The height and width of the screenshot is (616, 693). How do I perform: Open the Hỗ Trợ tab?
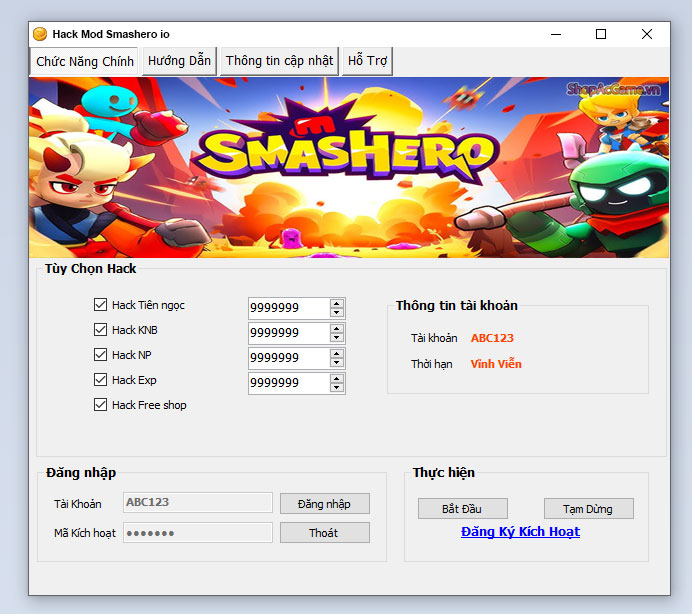pyautogui.click(x=367, y=61)
